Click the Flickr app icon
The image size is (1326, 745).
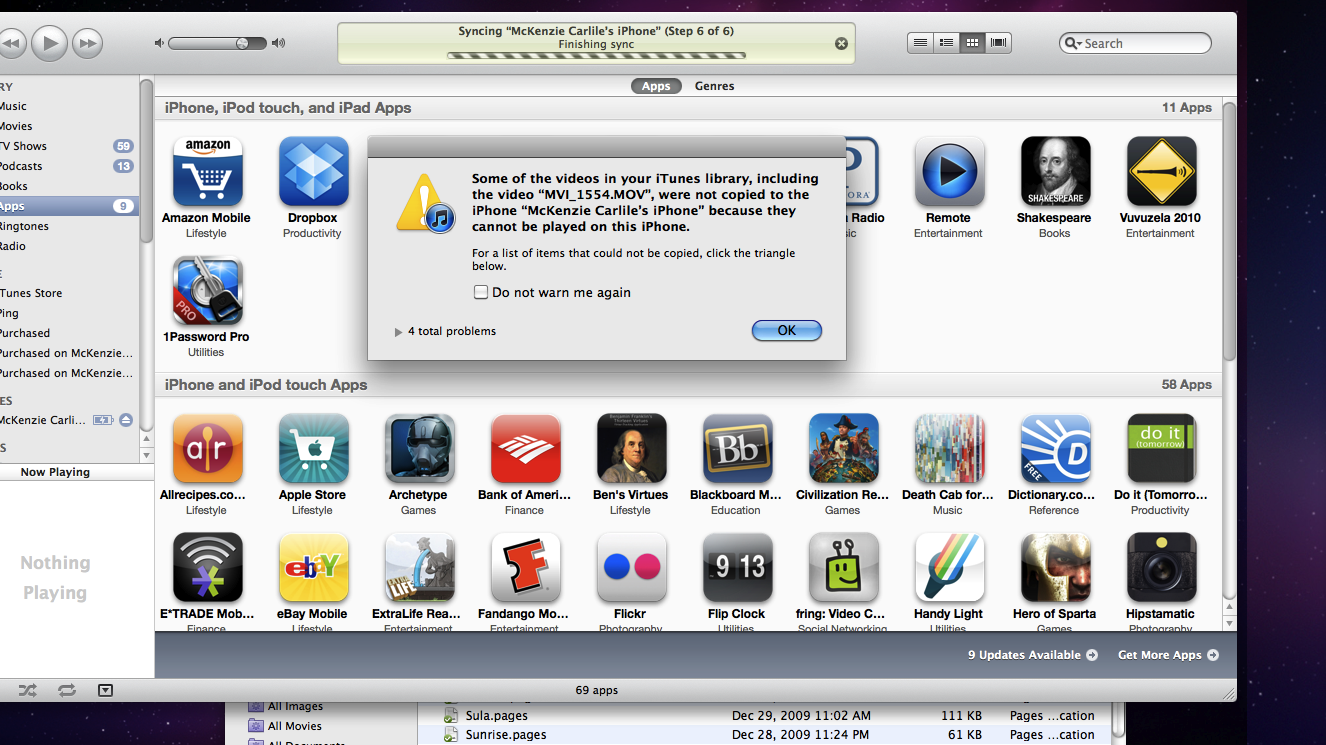[x=631, y=568]
